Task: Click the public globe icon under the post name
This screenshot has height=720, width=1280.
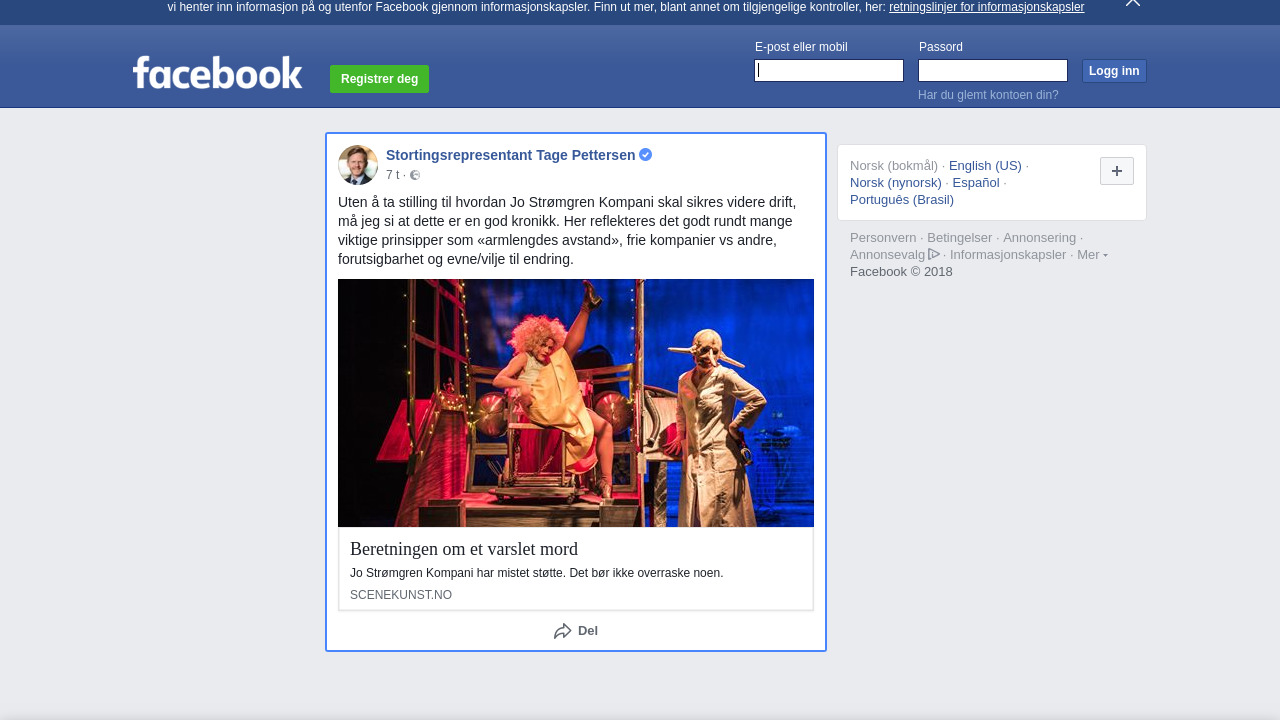Action: click(415, 175)
